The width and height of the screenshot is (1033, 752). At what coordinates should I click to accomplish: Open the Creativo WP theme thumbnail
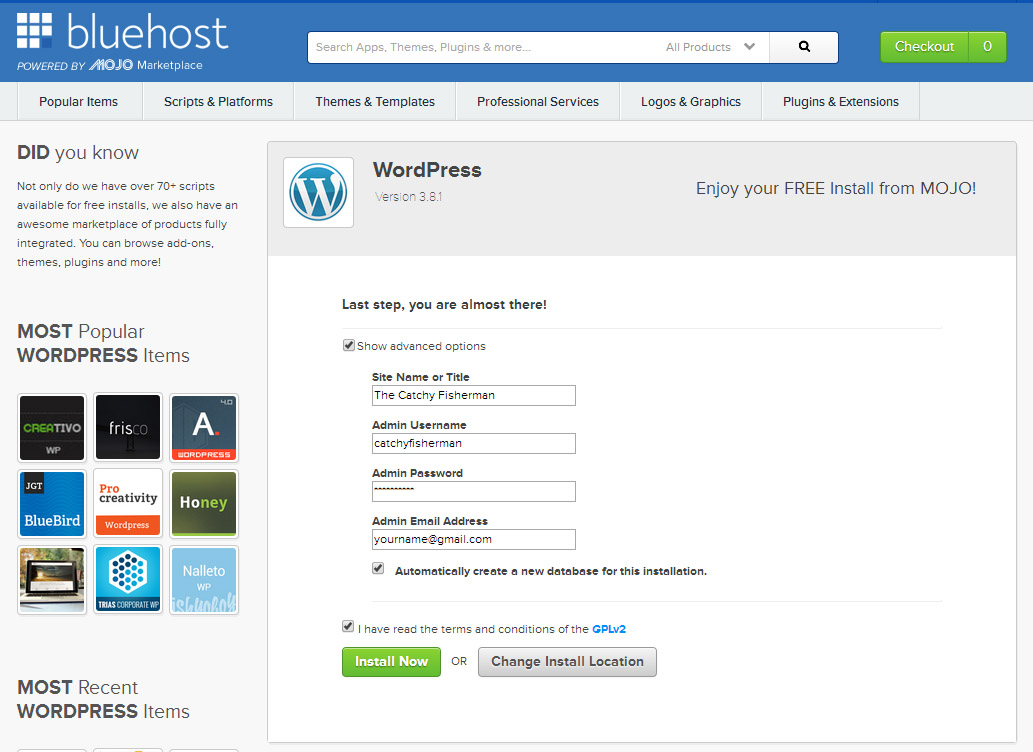click(52, 427)
